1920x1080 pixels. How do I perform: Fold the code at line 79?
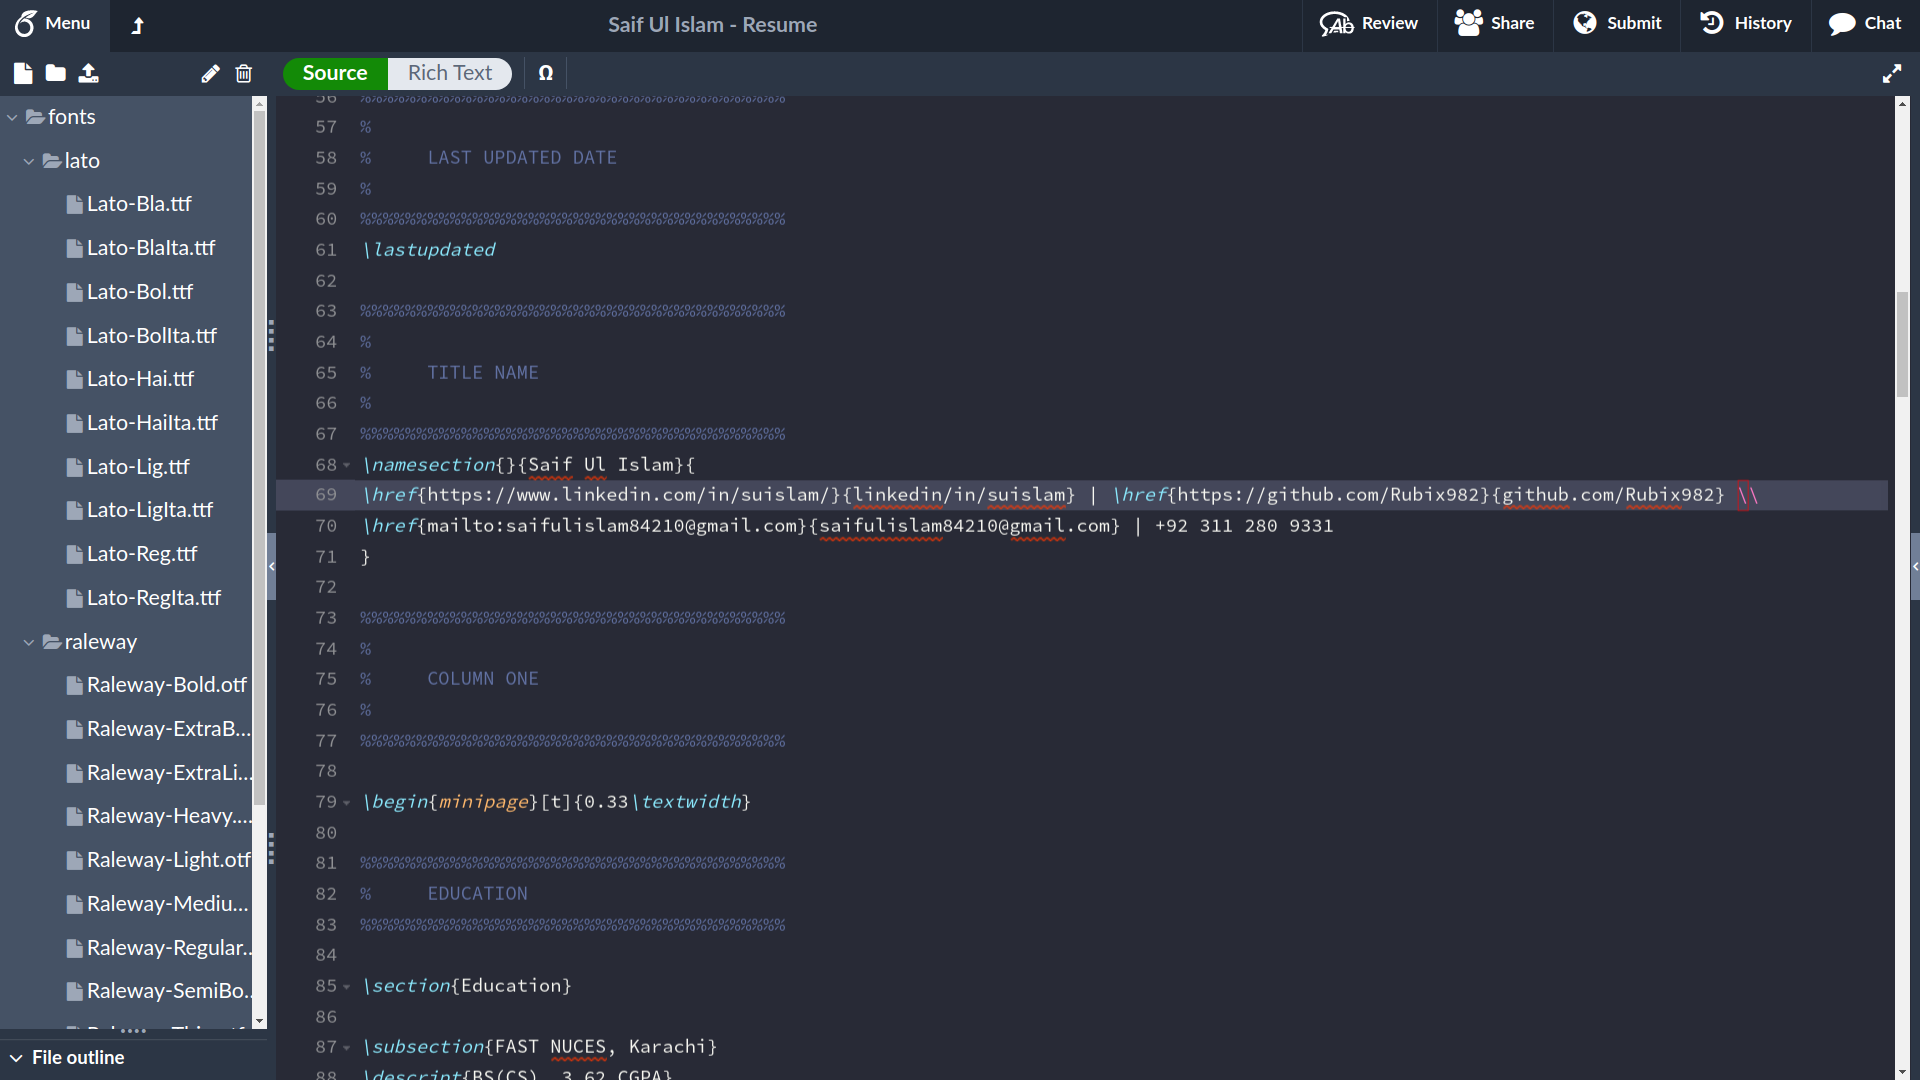tap(347, 802)
